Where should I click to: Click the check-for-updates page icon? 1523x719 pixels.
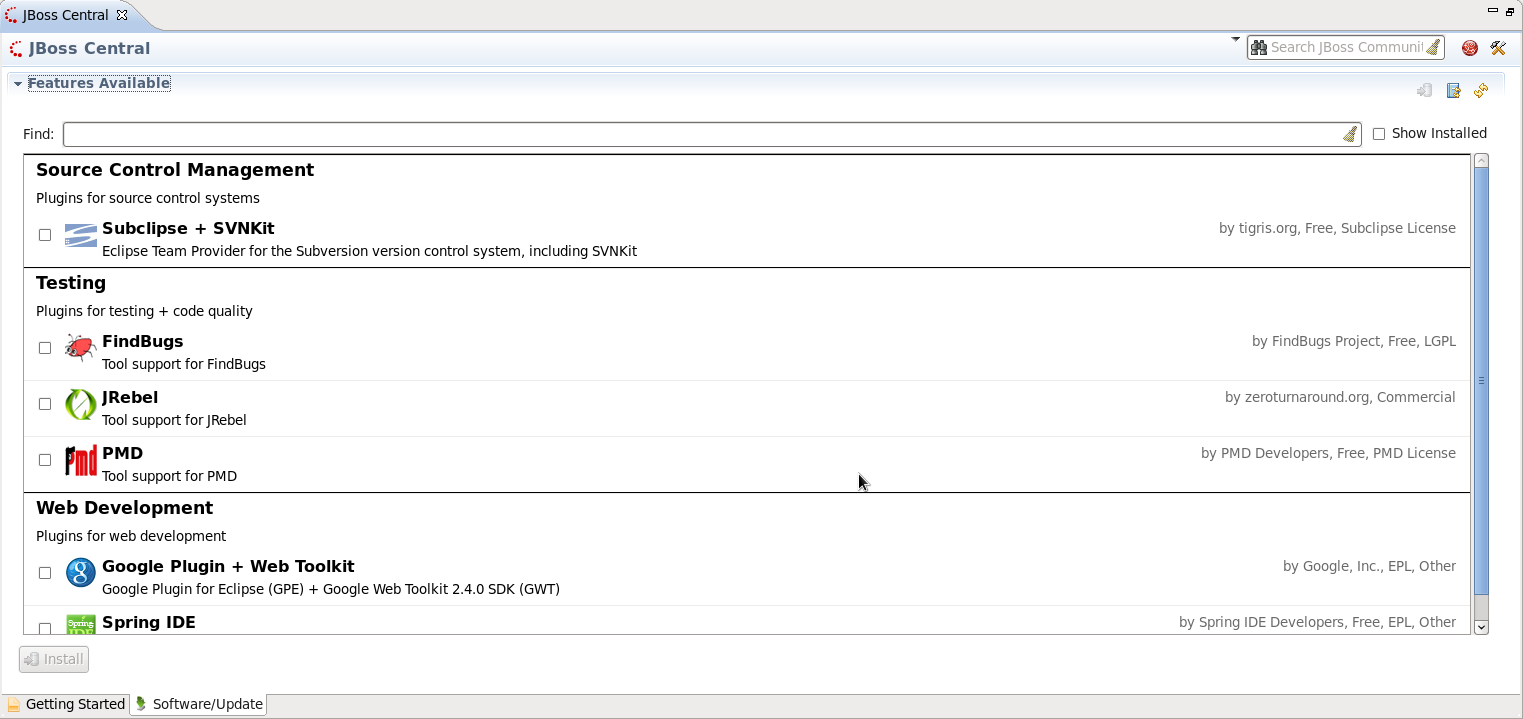click(x=1454, y=91)
